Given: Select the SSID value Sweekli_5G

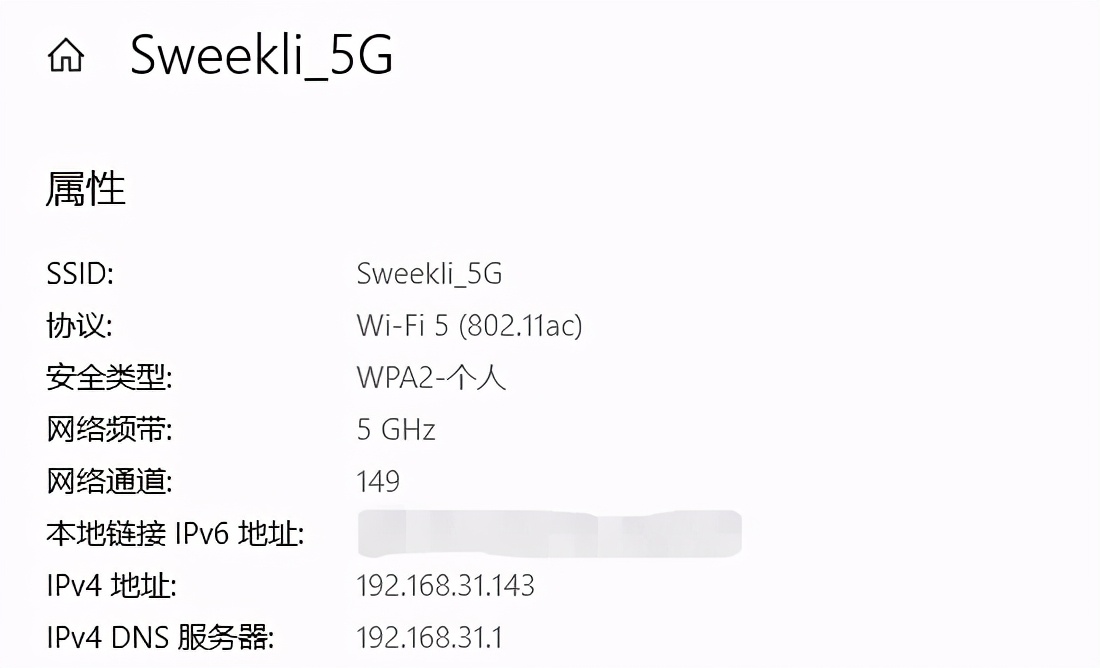Looking at the screenshot, I should (430, 272).
